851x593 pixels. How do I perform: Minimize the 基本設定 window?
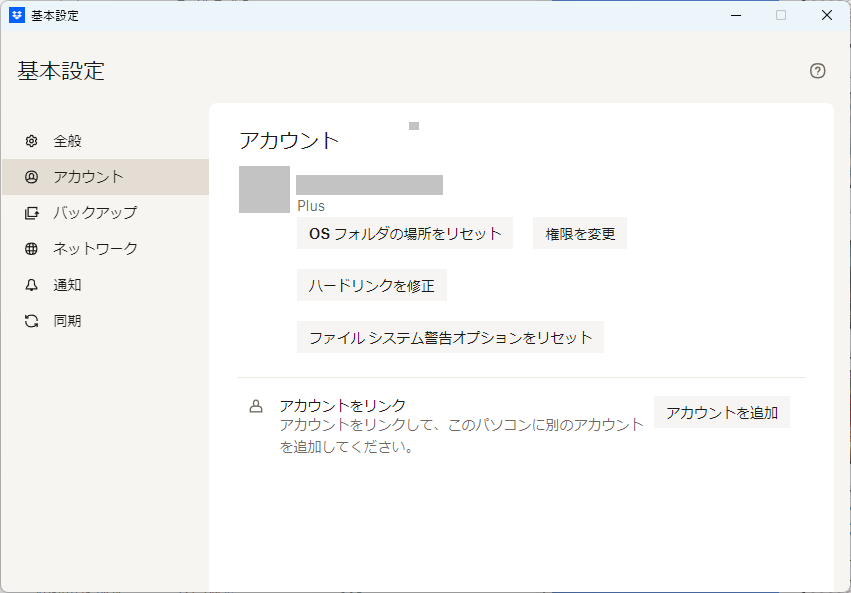click(735, 15)
